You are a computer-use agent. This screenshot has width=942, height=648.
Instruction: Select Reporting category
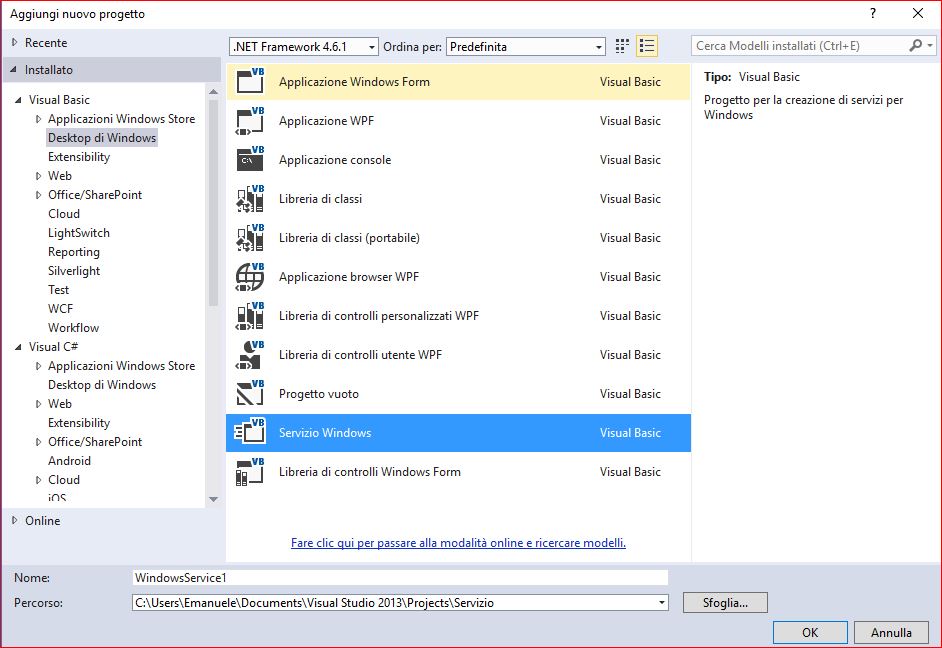coord(74,252)
